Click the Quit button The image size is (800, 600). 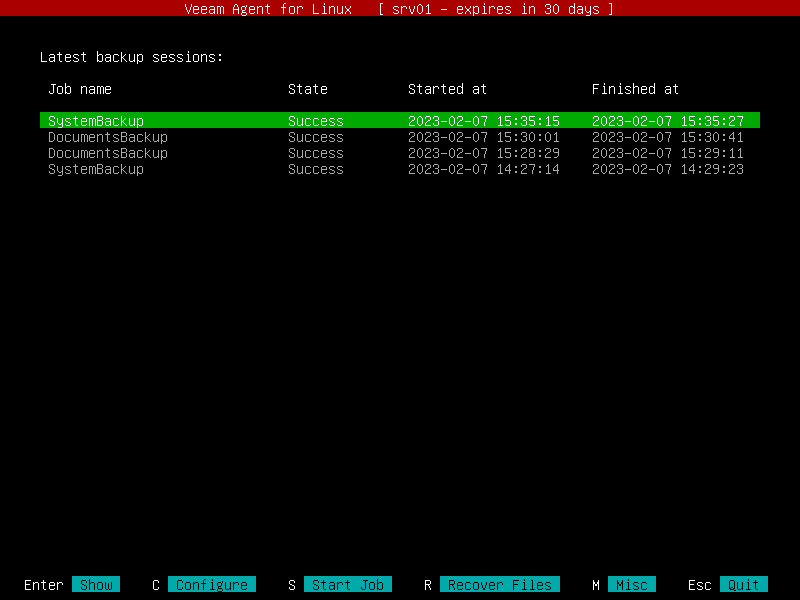[x=743, y=584]
